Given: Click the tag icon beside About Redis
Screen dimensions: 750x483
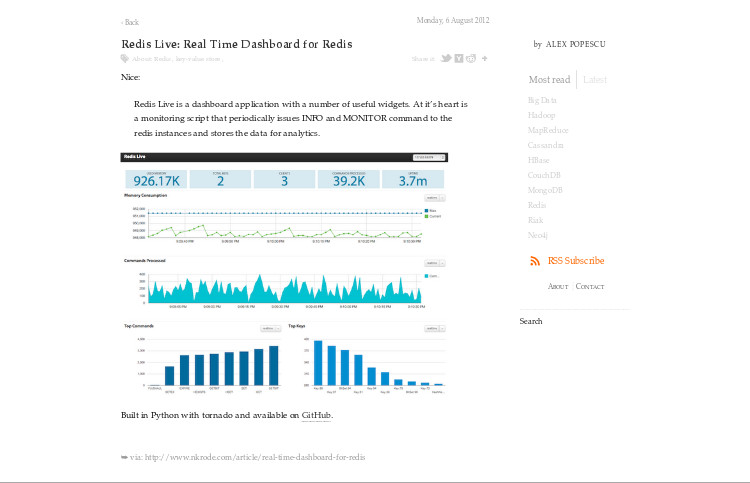Looking at the screenshot, I should pos(125,59).
